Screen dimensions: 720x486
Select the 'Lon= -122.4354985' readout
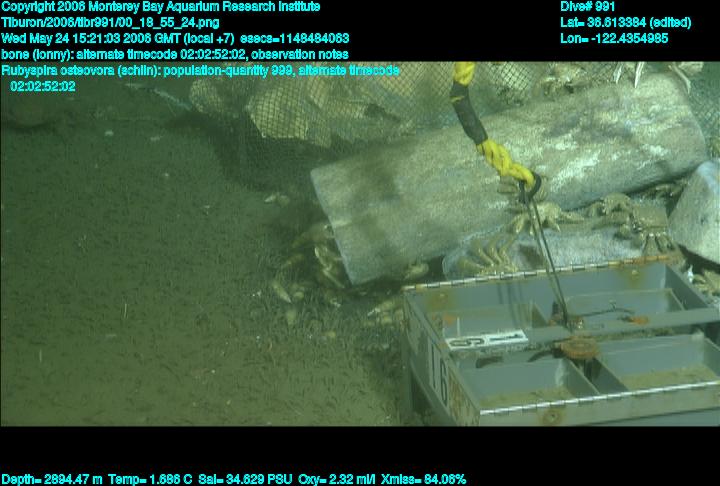coord(614,38)
